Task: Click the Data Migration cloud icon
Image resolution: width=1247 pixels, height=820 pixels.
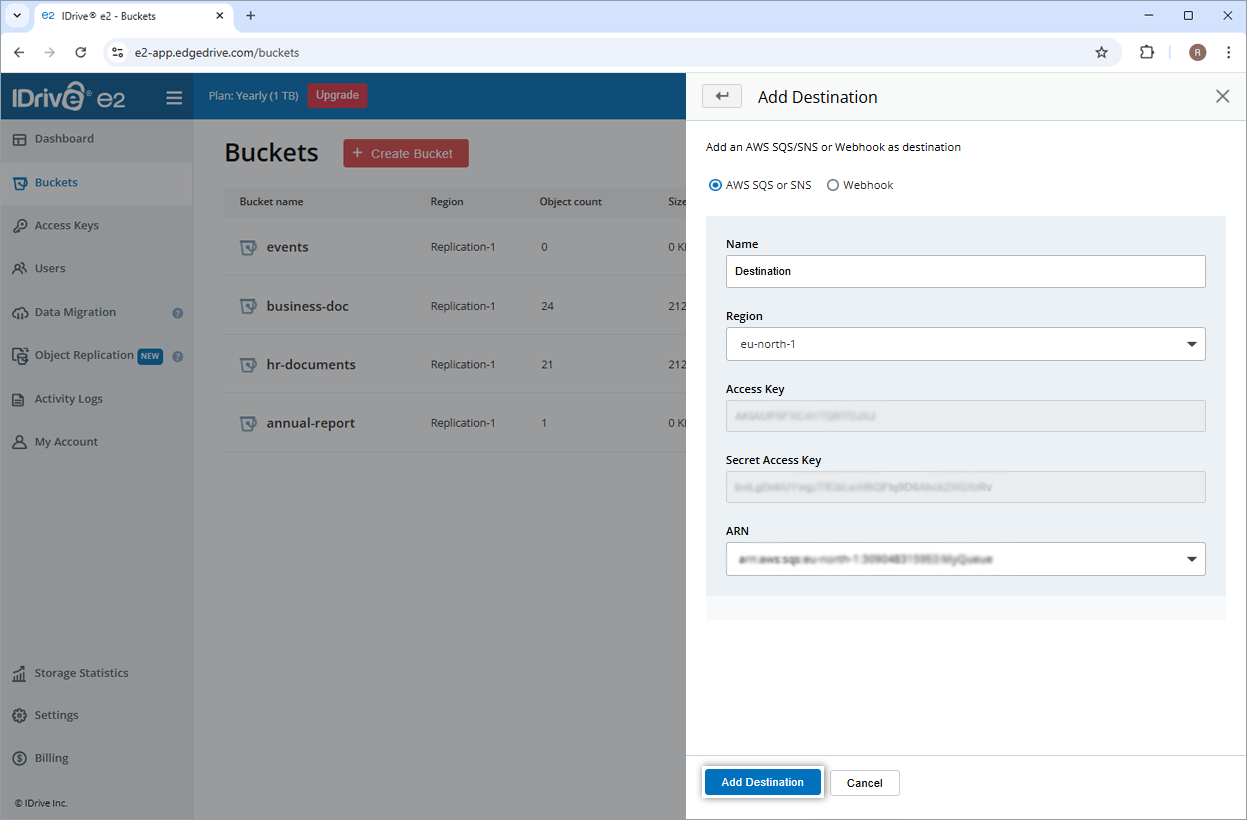Action: pos(19,313)
